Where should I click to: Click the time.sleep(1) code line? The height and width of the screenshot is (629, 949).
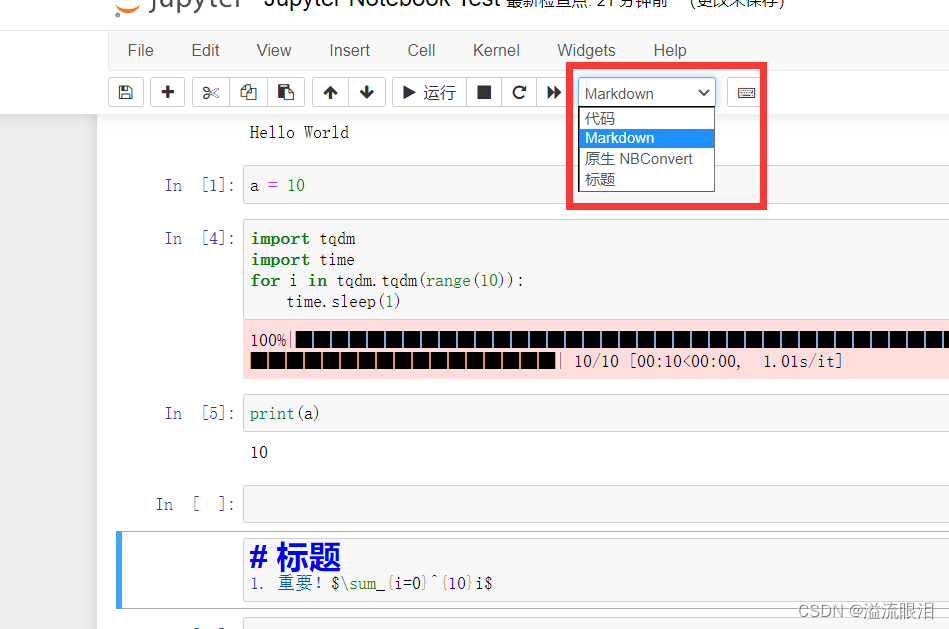343,301
